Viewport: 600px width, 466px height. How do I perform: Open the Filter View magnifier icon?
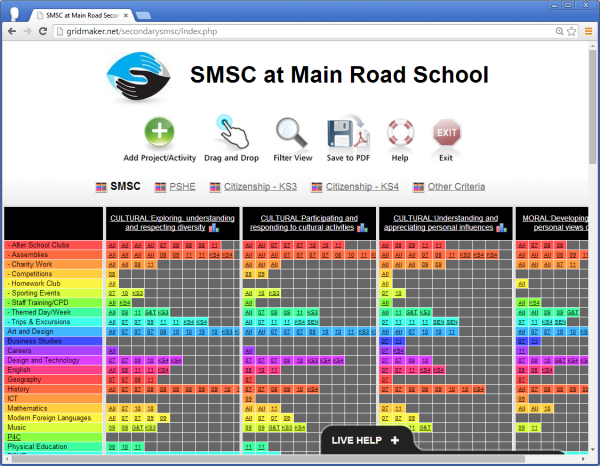[292, 132]
